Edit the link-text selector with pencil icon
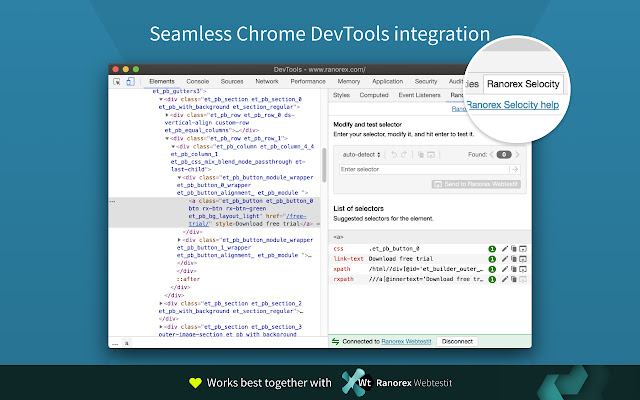640x400 pixels. pyautogui.click(x=505, y=259)
